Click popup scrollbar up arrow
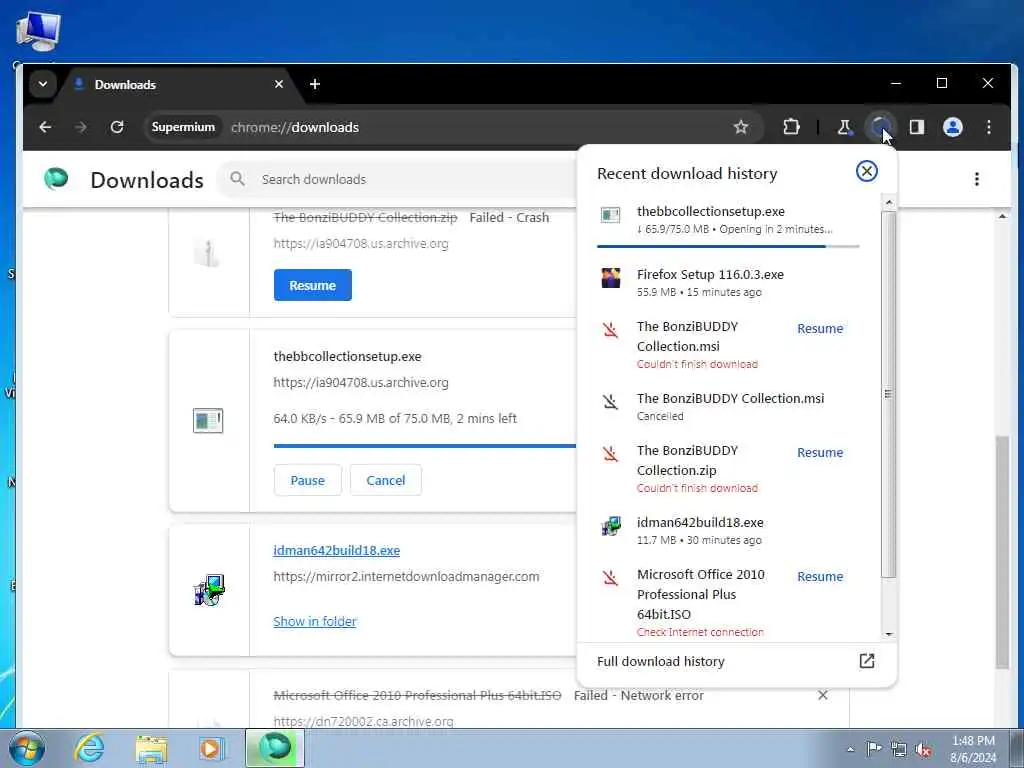Viewport: 1024px width, 768px height. tap(888, 202)
